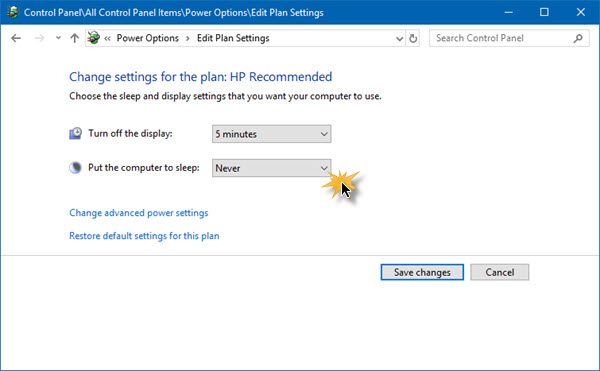The image size is (600, 371).
Task: Click the Control Panel icon in title bar
Action: (x=12, y=12)
